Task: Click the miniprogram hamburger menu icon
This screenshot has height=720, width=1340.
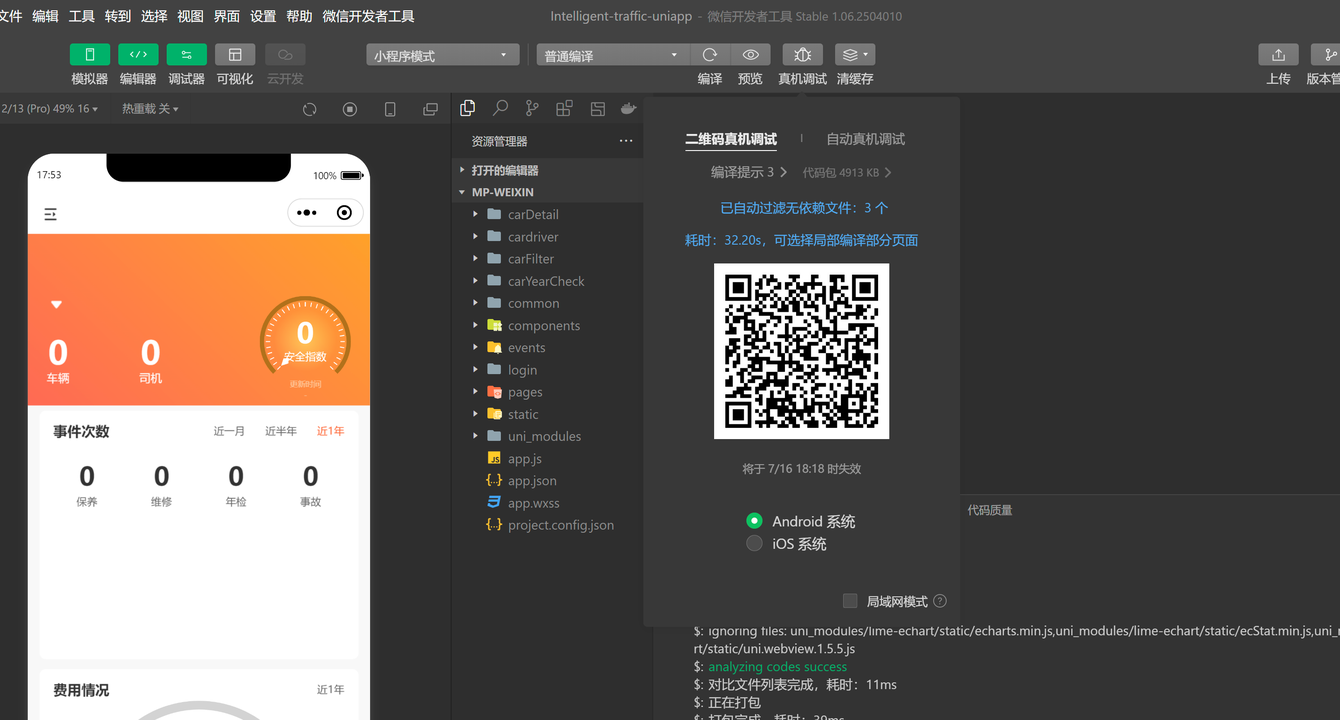Action: click(50, 214)
